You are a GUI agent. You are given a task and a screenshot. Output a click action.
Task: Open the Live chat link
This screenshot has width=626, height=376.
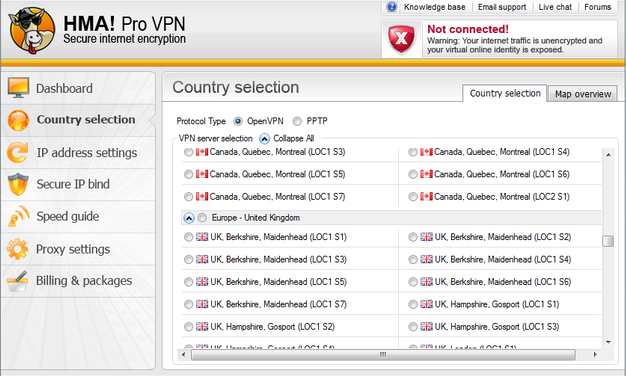tap(555, 7)
